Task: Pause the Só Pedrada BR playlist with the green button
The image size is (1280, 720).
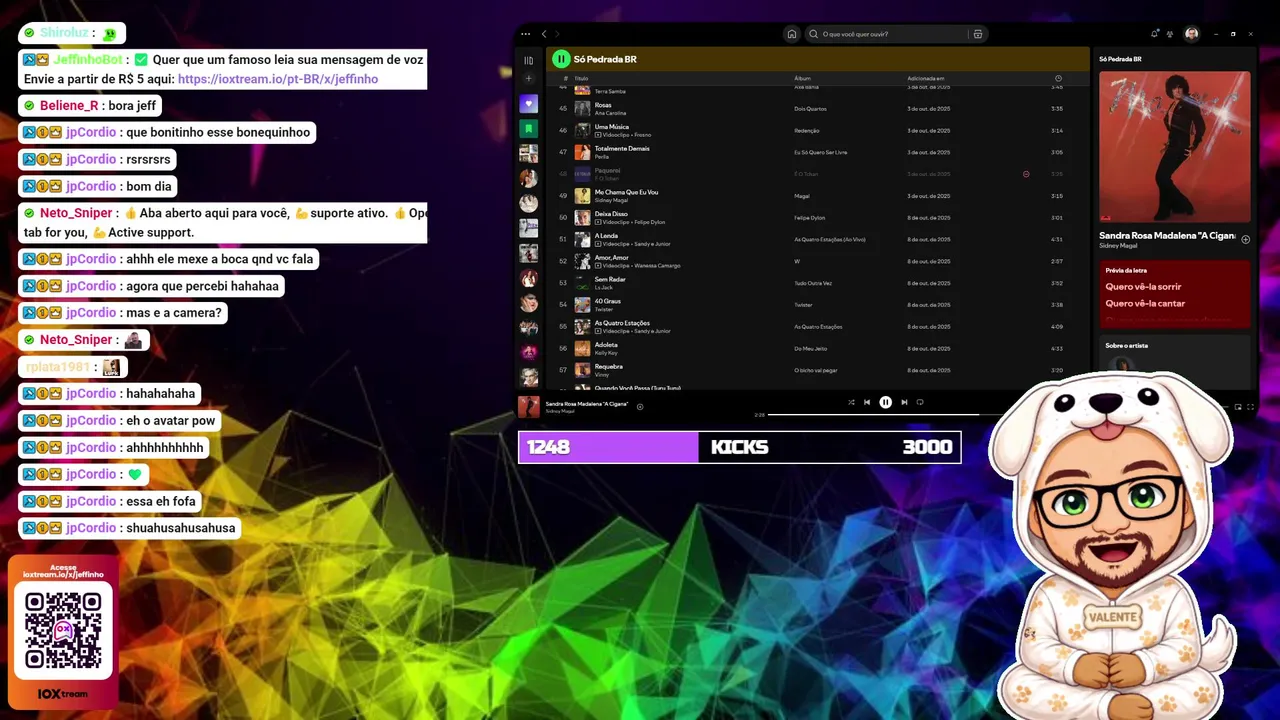Action: point(561,59)
